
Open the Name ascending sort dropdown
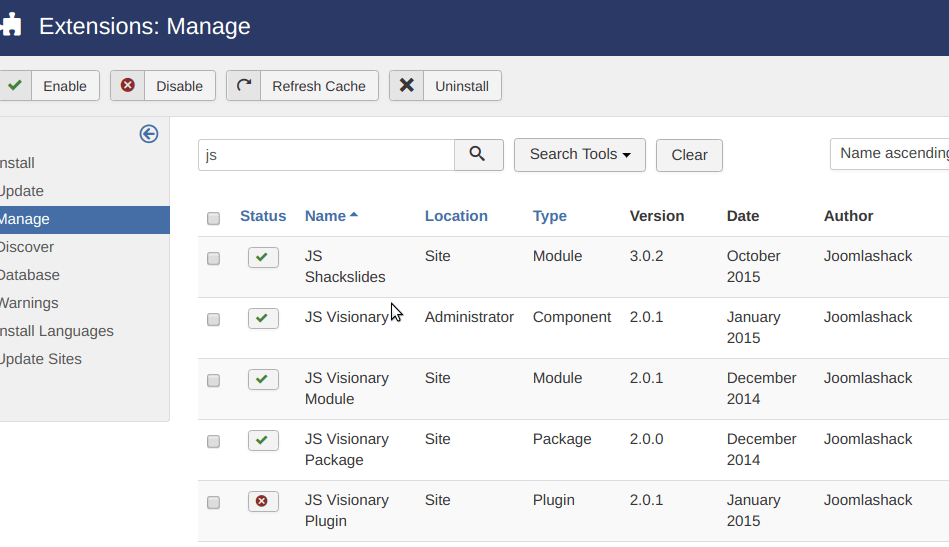(x=890, y=154)
